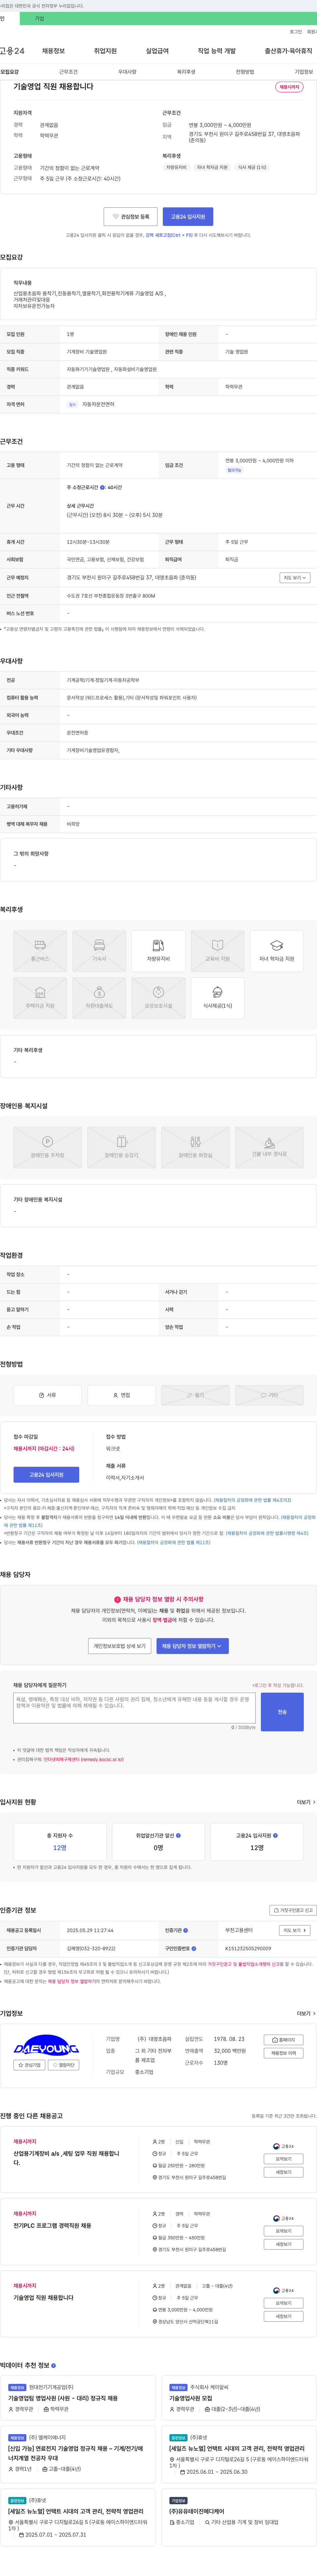The width and height of the screenshot is (317, 2576).
Task: Open 유태이진메디케어 recommended posting
Action: click(x=196, y=2511)
